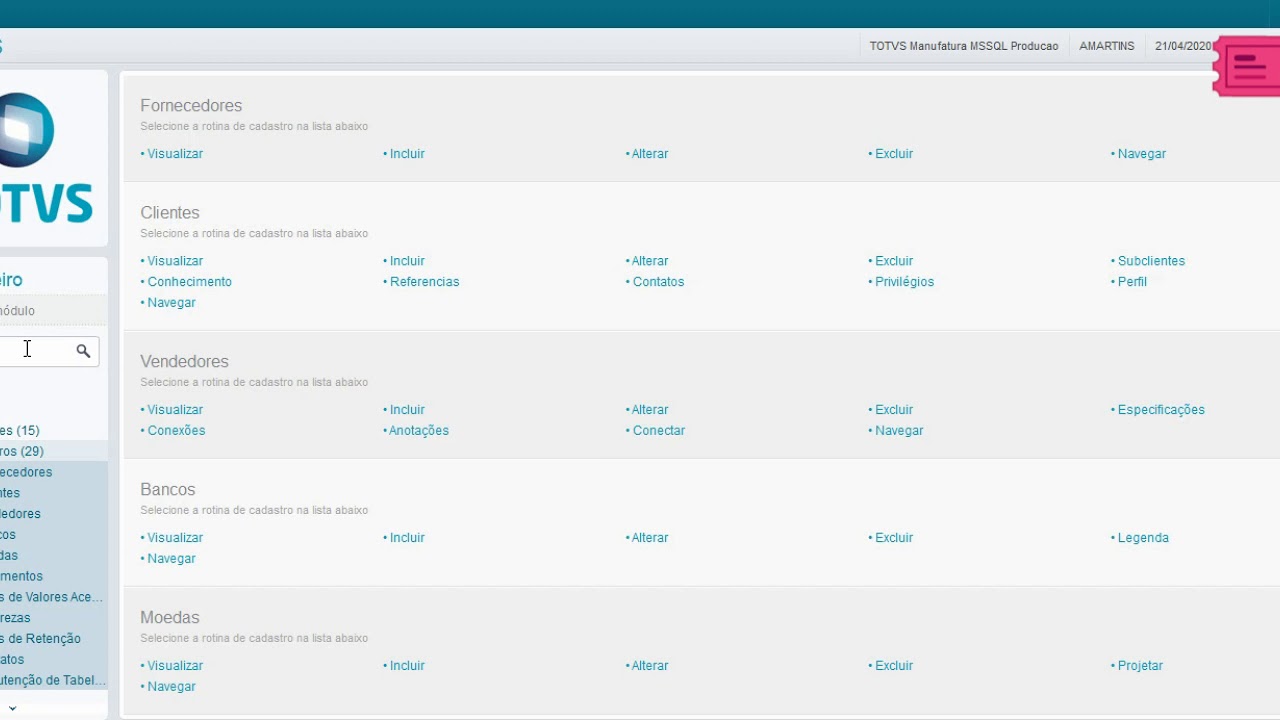Open Legenda link under Bancos

pos(1143,538)
